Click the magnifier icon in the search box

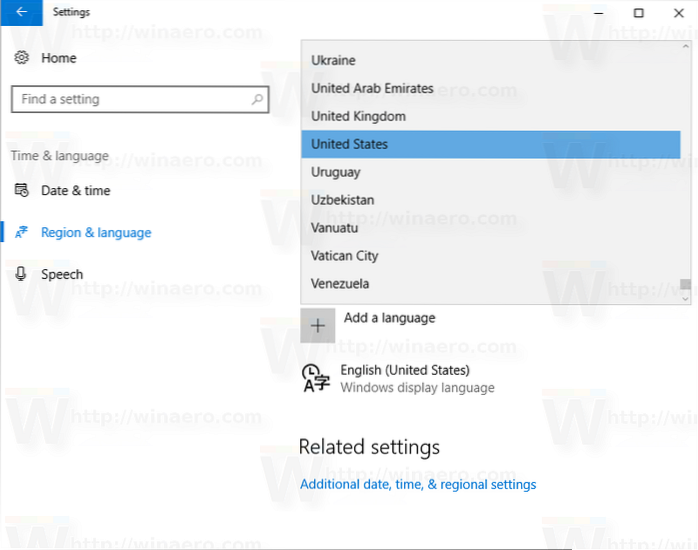257,99
